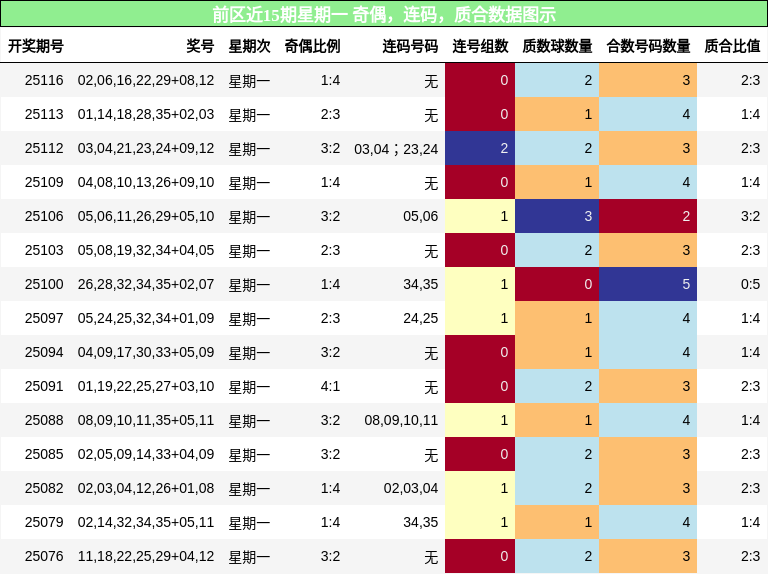
Task: Select the 0:5 质合比值 cell
Action: pyautogui.click(x=750, y=284)
